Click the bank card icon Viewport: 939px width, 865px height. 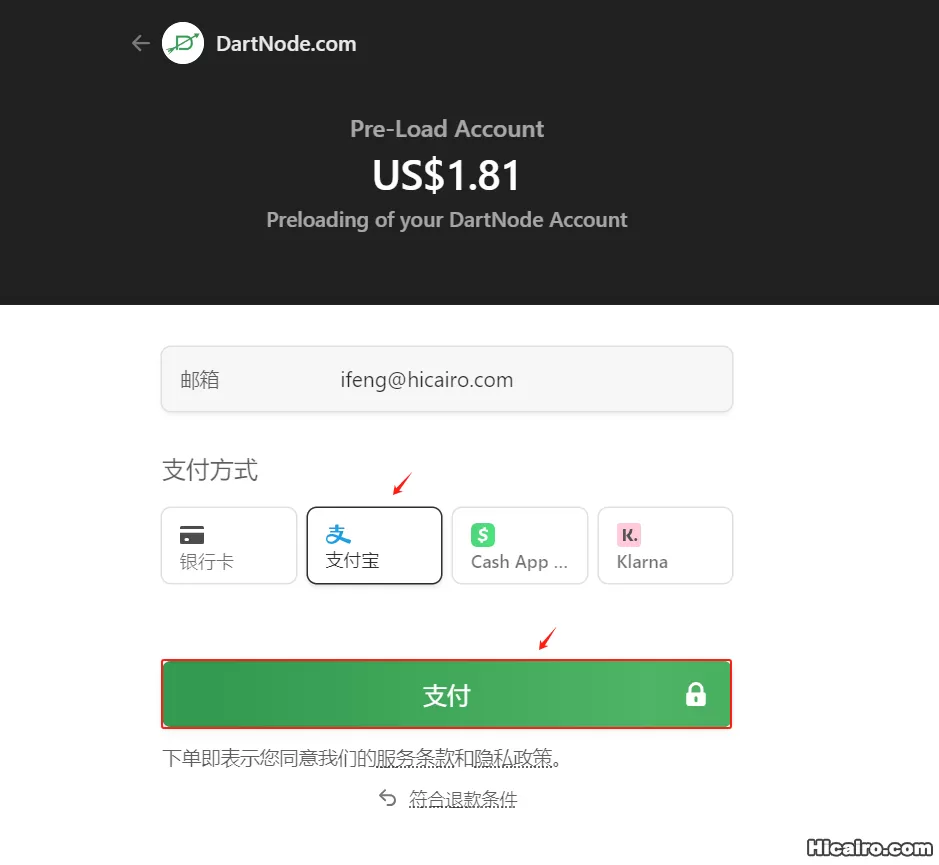[192, 535]
